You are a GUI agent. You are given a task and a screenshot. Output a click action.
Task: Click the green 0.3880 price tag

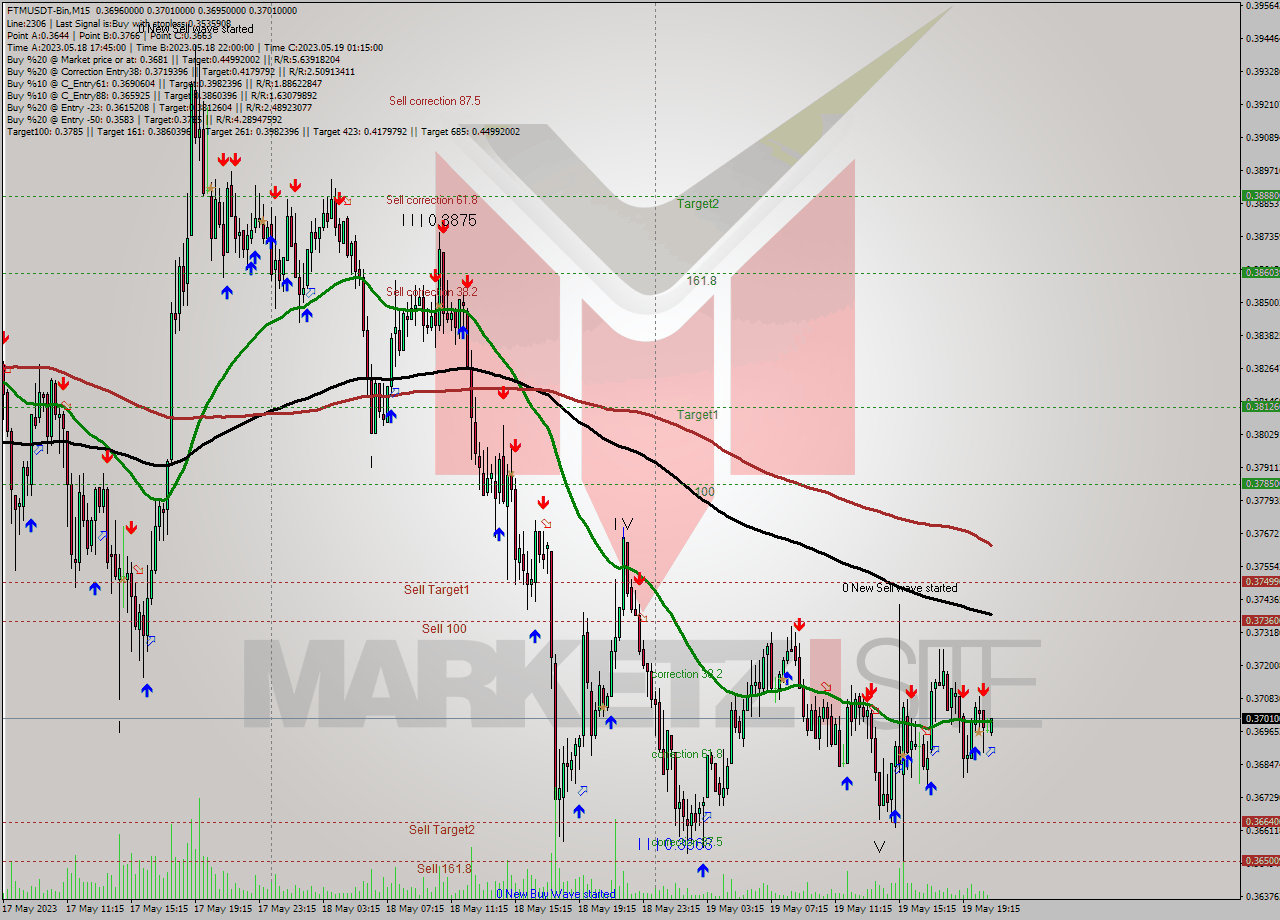[1260, 196]
